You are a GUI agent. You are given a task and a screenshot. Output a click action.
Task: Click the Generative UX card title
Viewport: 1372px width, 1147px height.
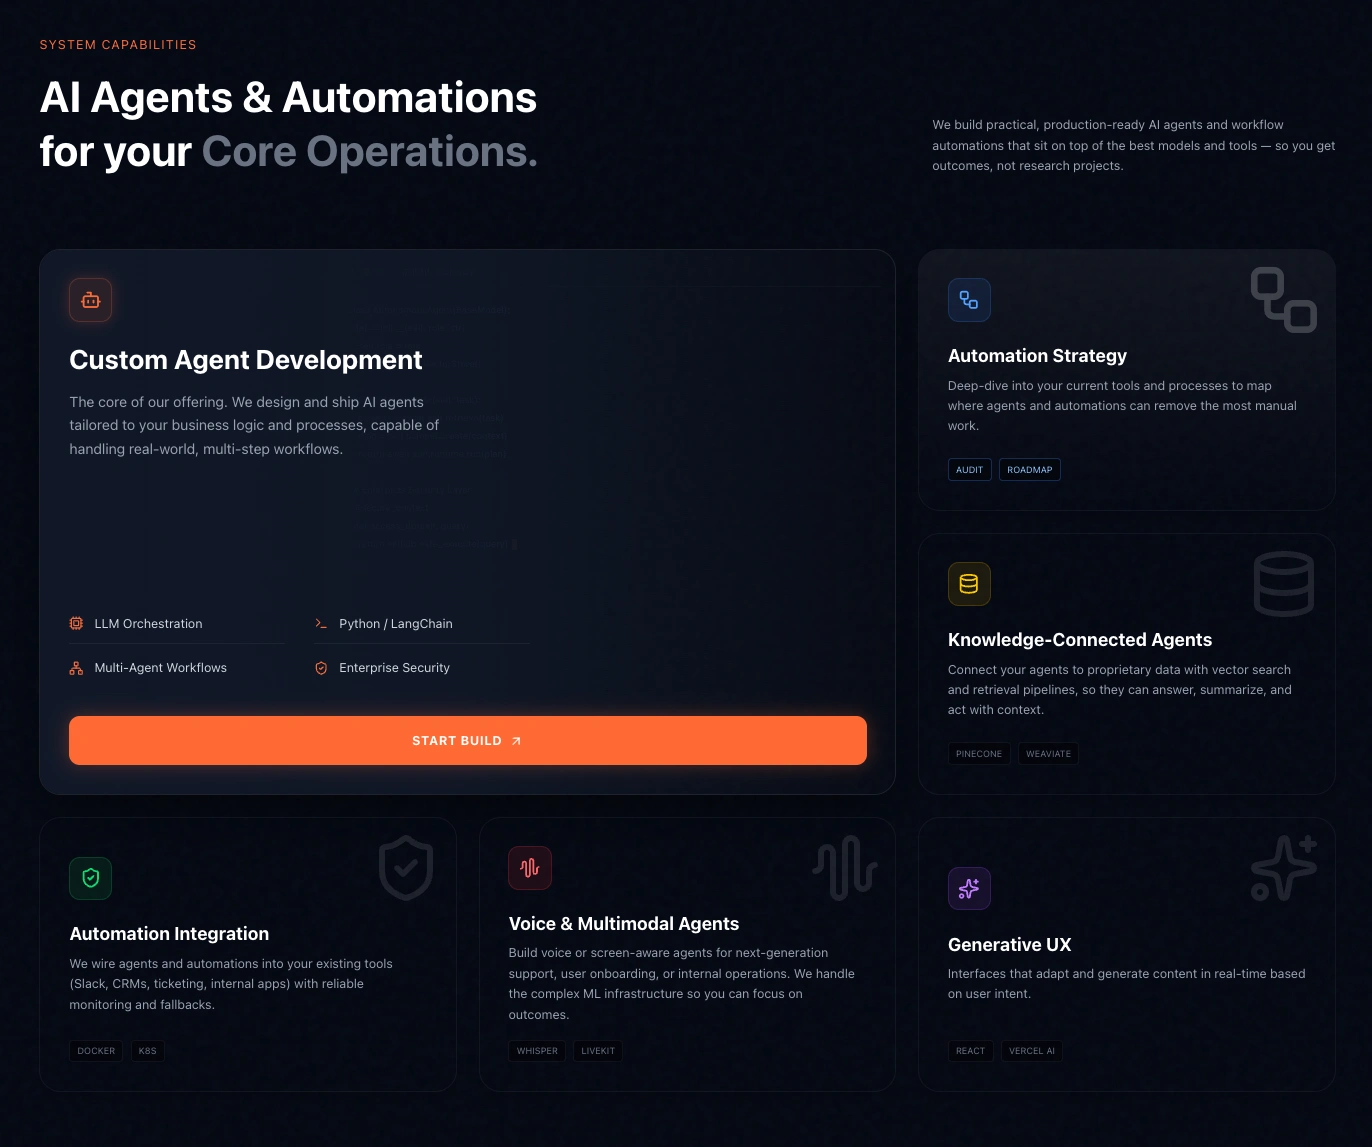tap(1009, 945)
